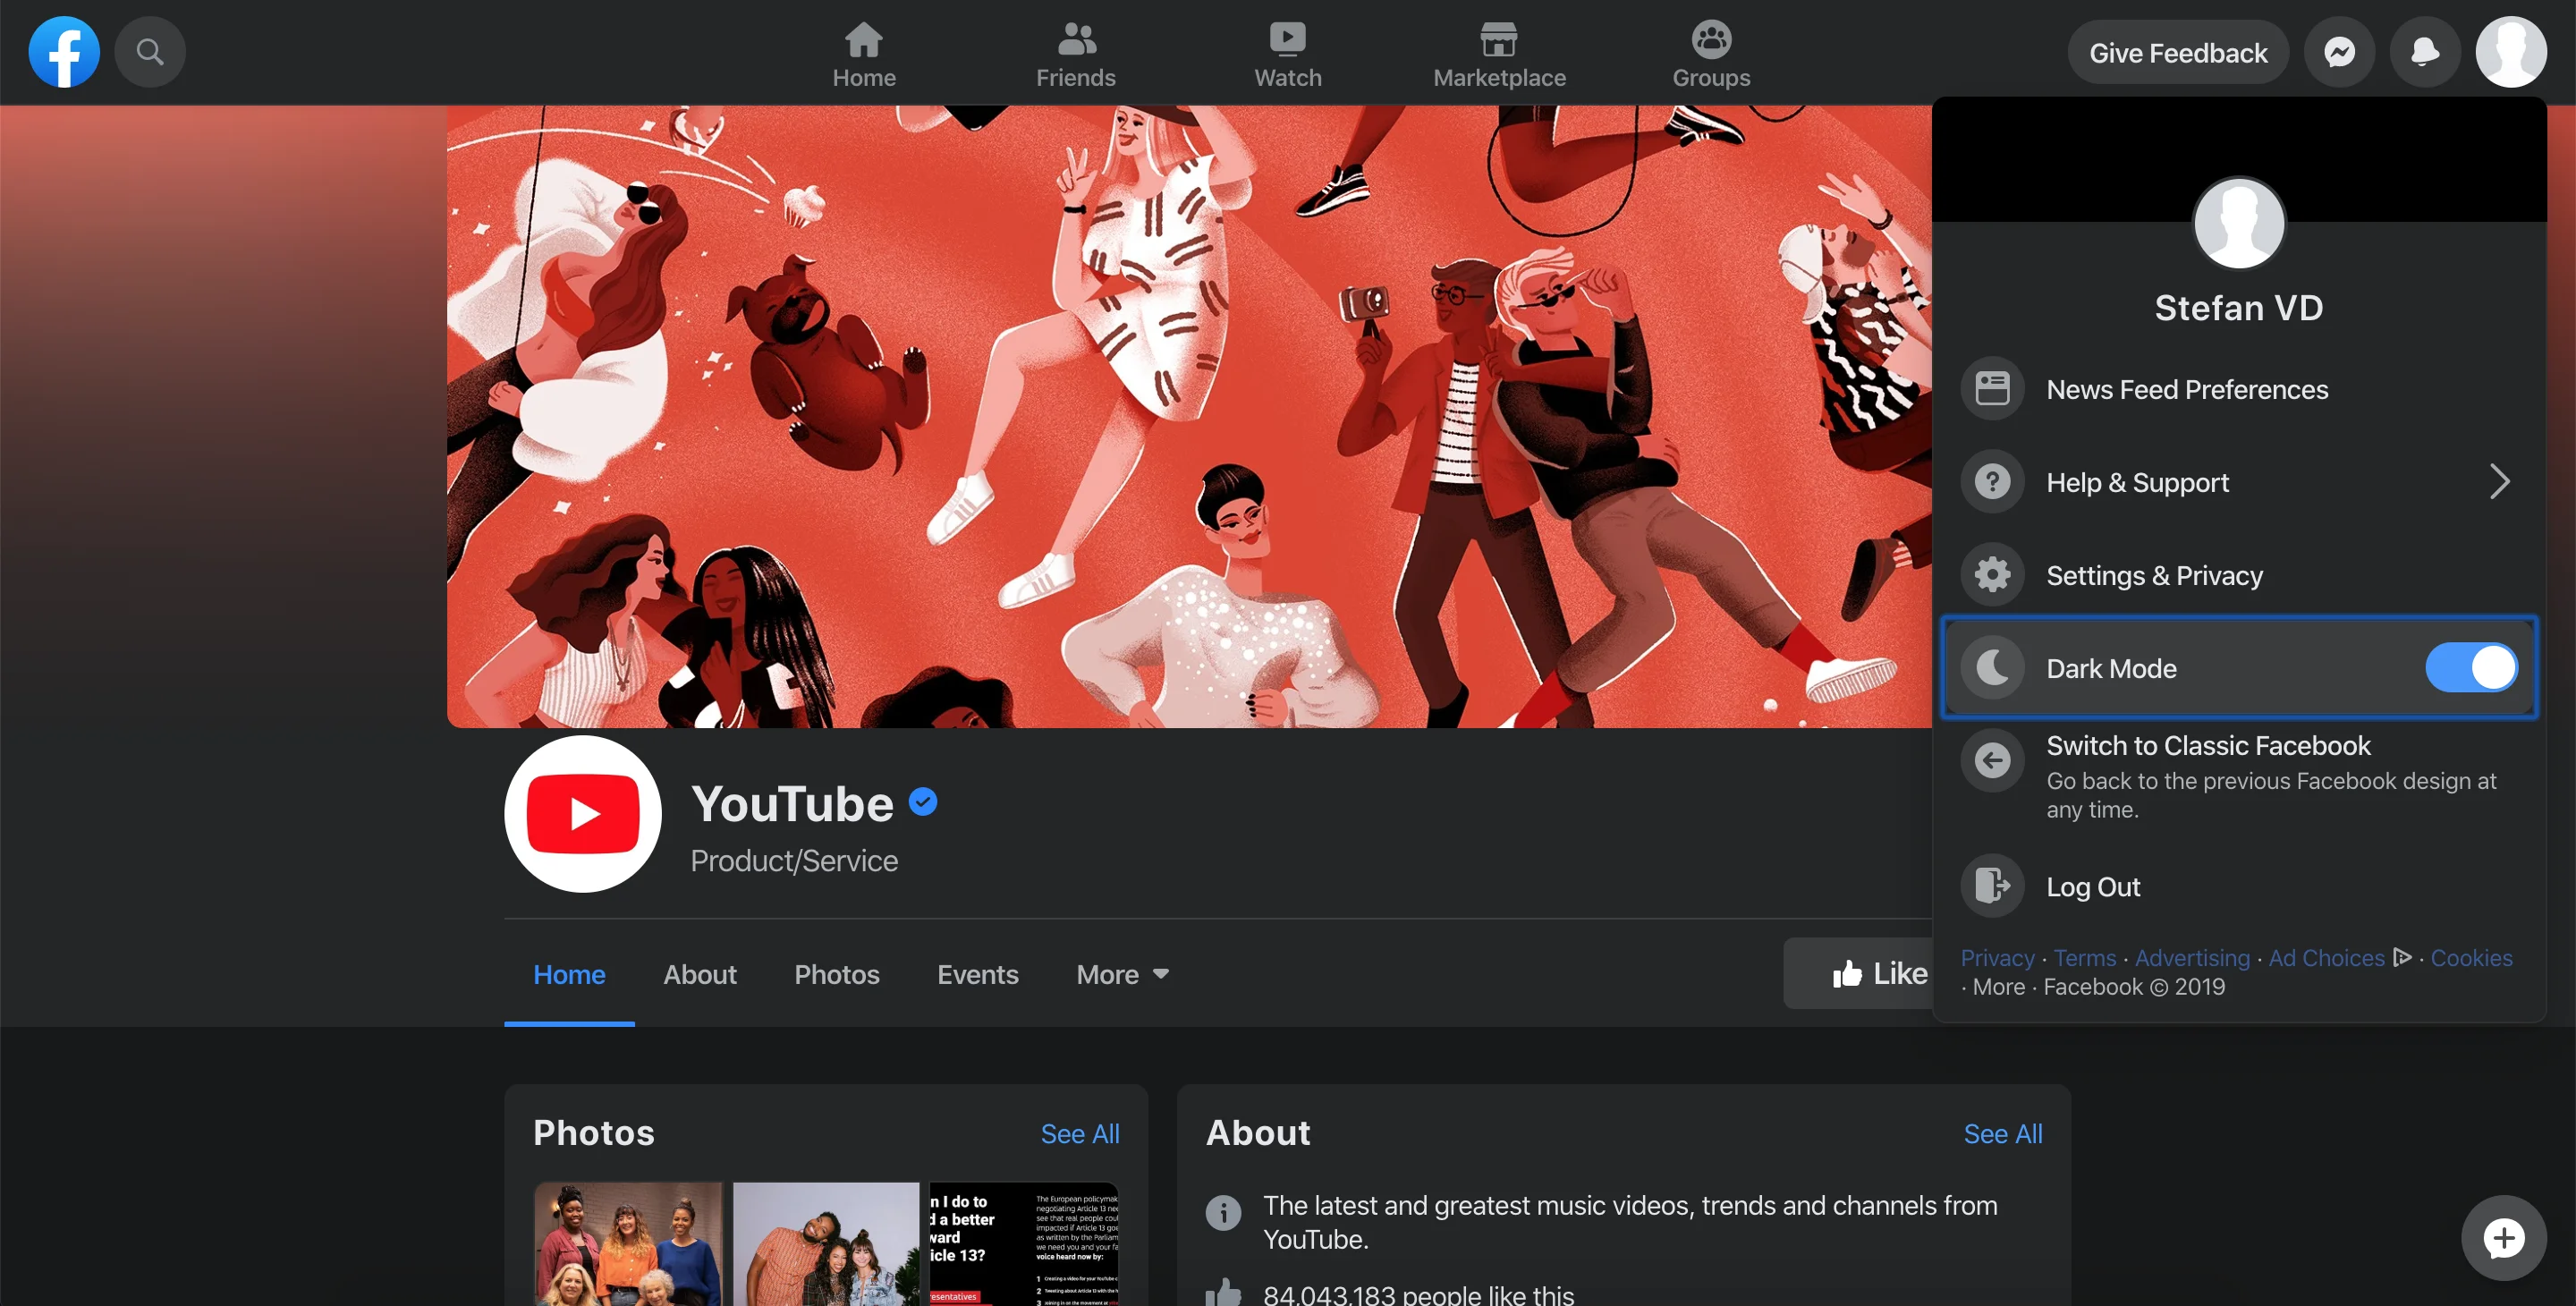The image size is (2576, 1306).
Task: Click the About info circle icon
Action: click(1223, 1213)
